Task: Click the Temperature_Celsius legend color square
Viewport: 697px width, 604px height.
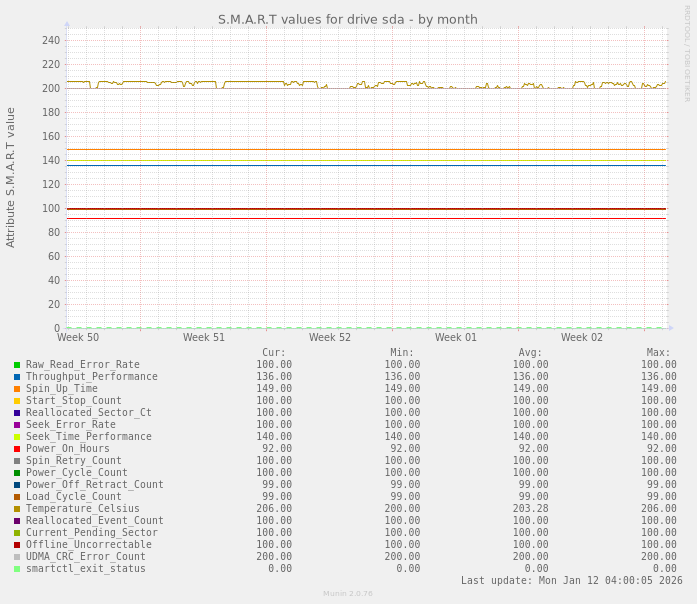Action: [17, 509]
